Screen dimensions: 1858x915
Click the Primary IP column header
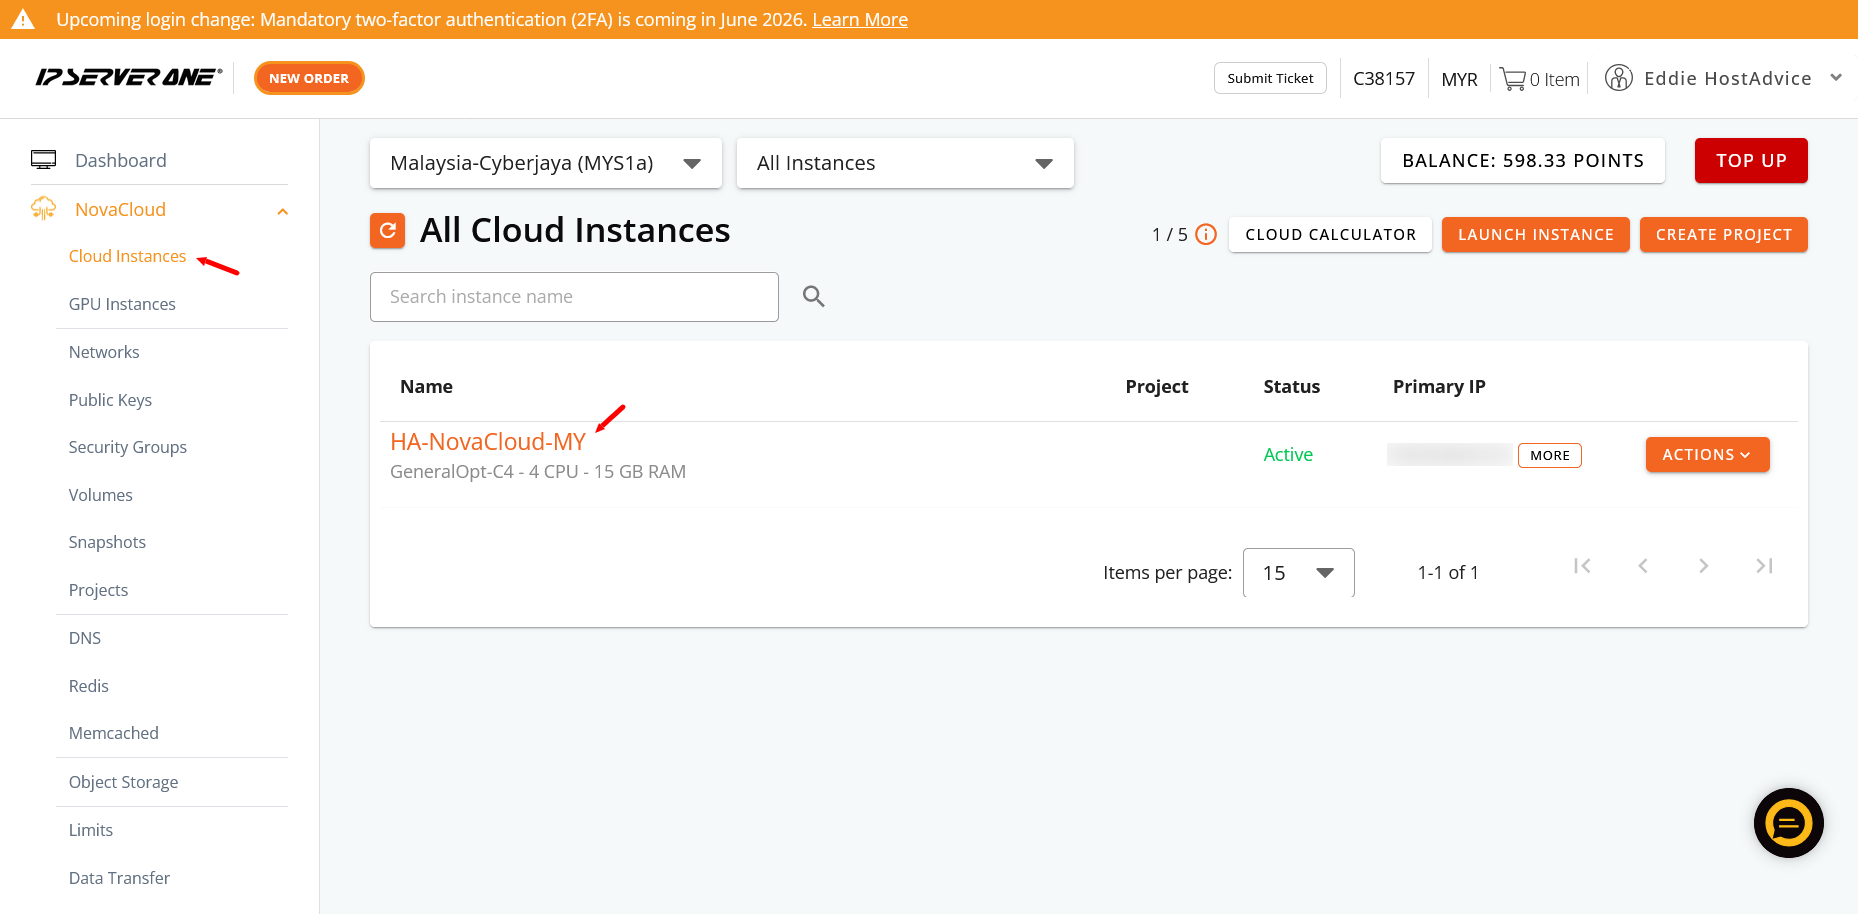click(1439, 387)
